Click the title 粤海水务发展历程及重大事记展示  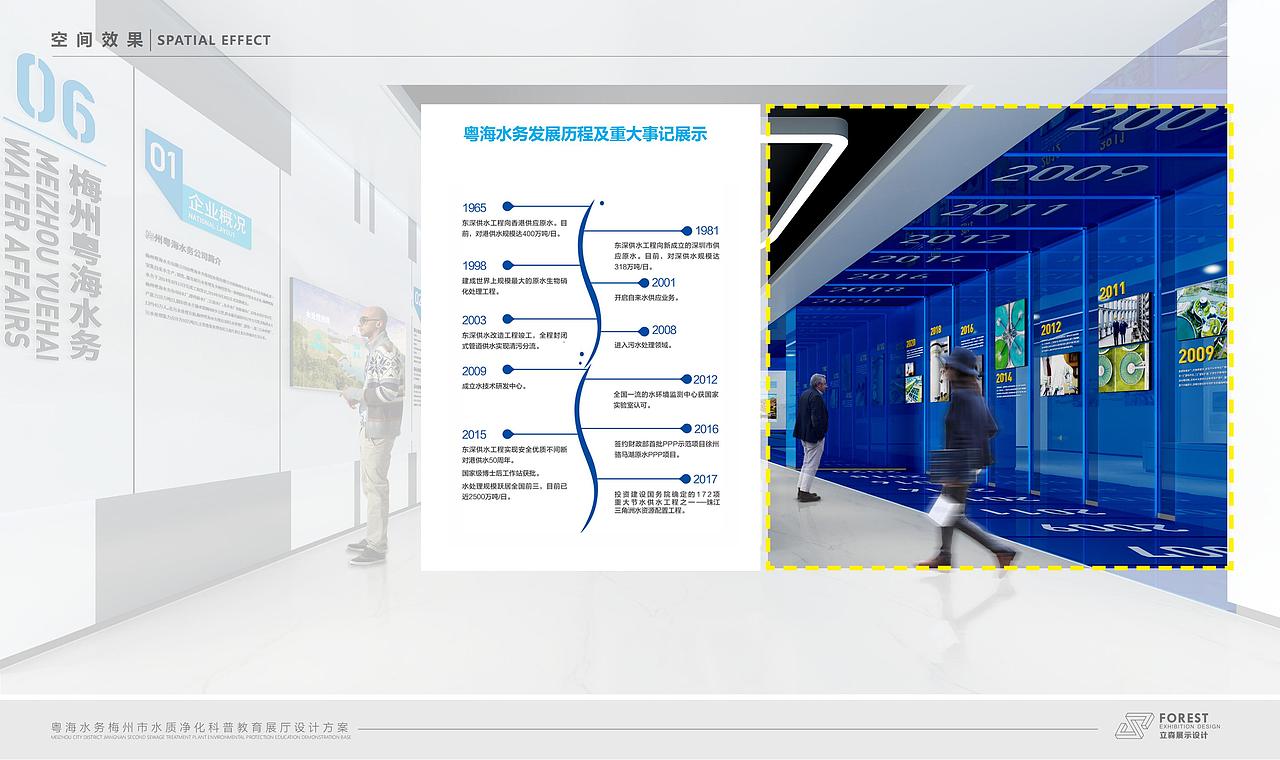pos(586,133)
